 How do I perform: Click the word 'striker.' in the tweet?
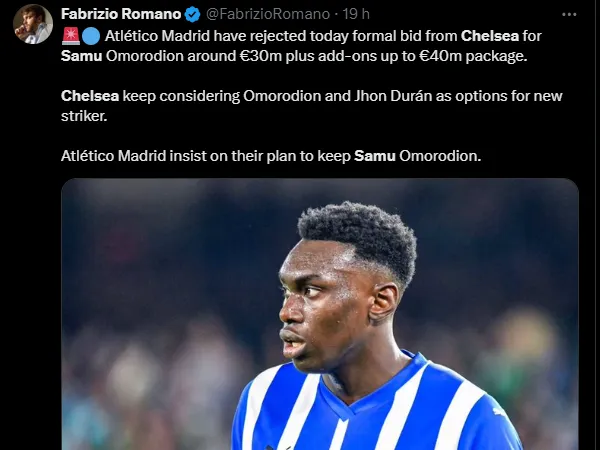[x=84, y=116]
